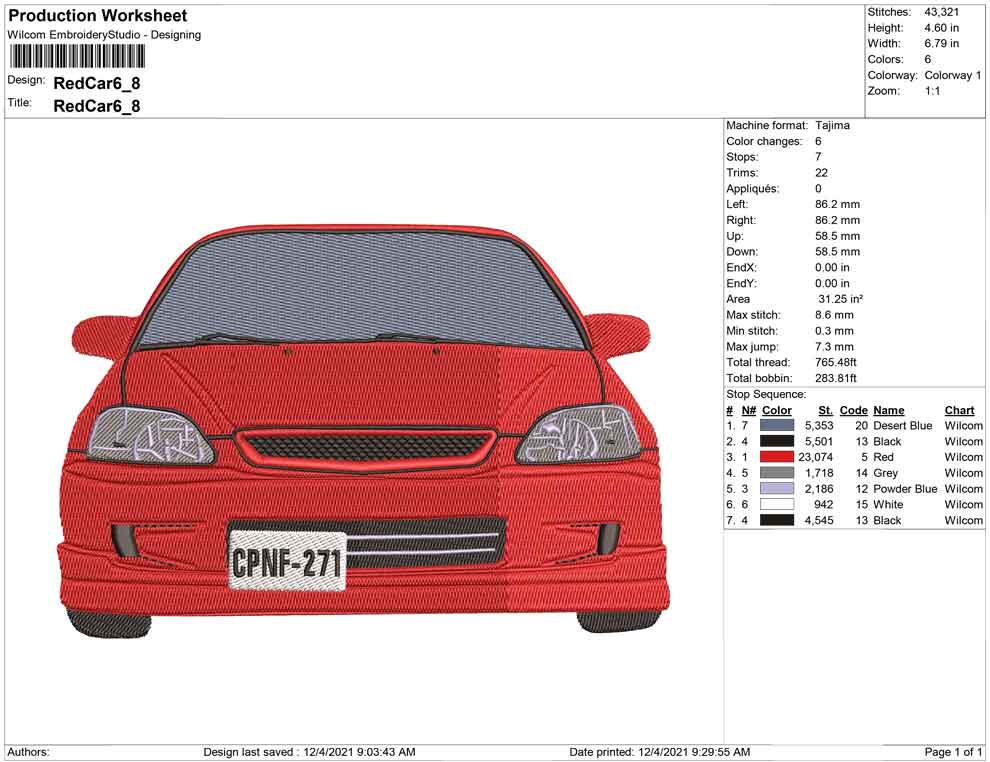Select the last Black swatch in row 7
This screenshot has width=990, height=762.
778,520
